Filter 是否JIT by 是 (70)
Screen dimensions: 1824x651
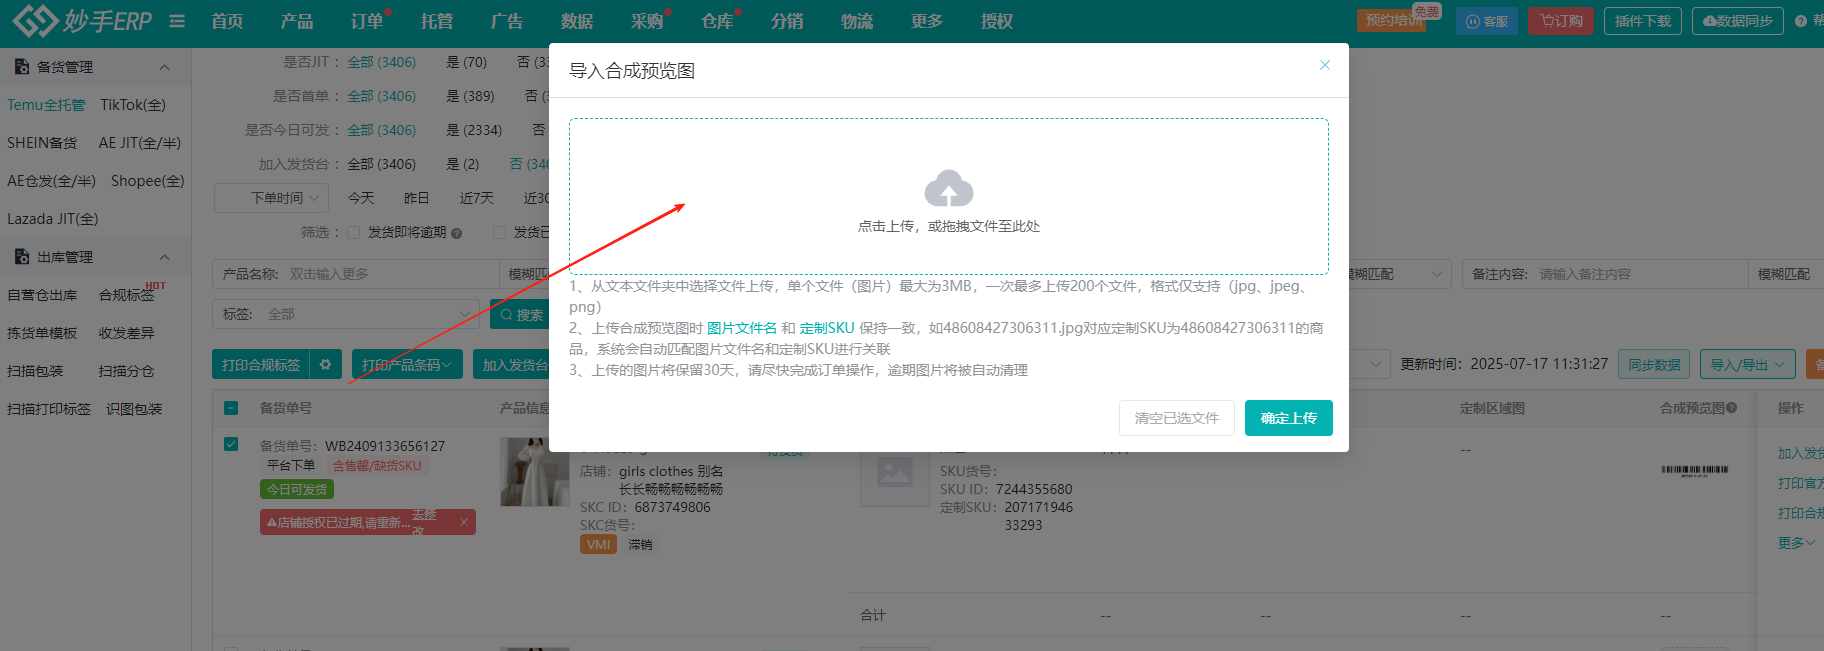pos(466,62)
